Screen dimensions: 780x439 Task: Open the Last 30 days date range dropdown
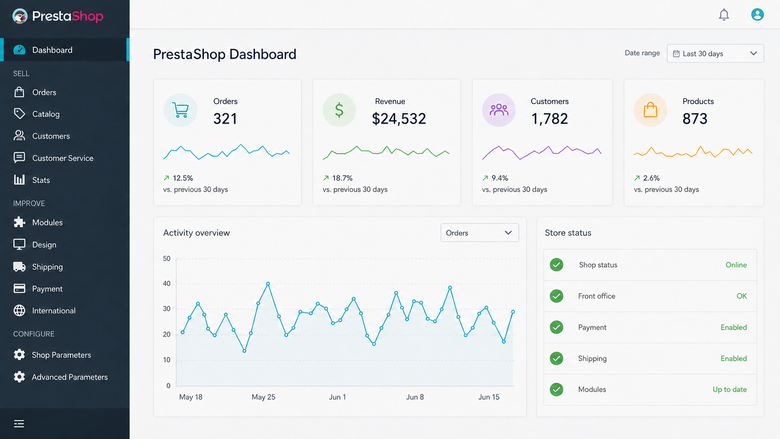click(x=715, y=53)
